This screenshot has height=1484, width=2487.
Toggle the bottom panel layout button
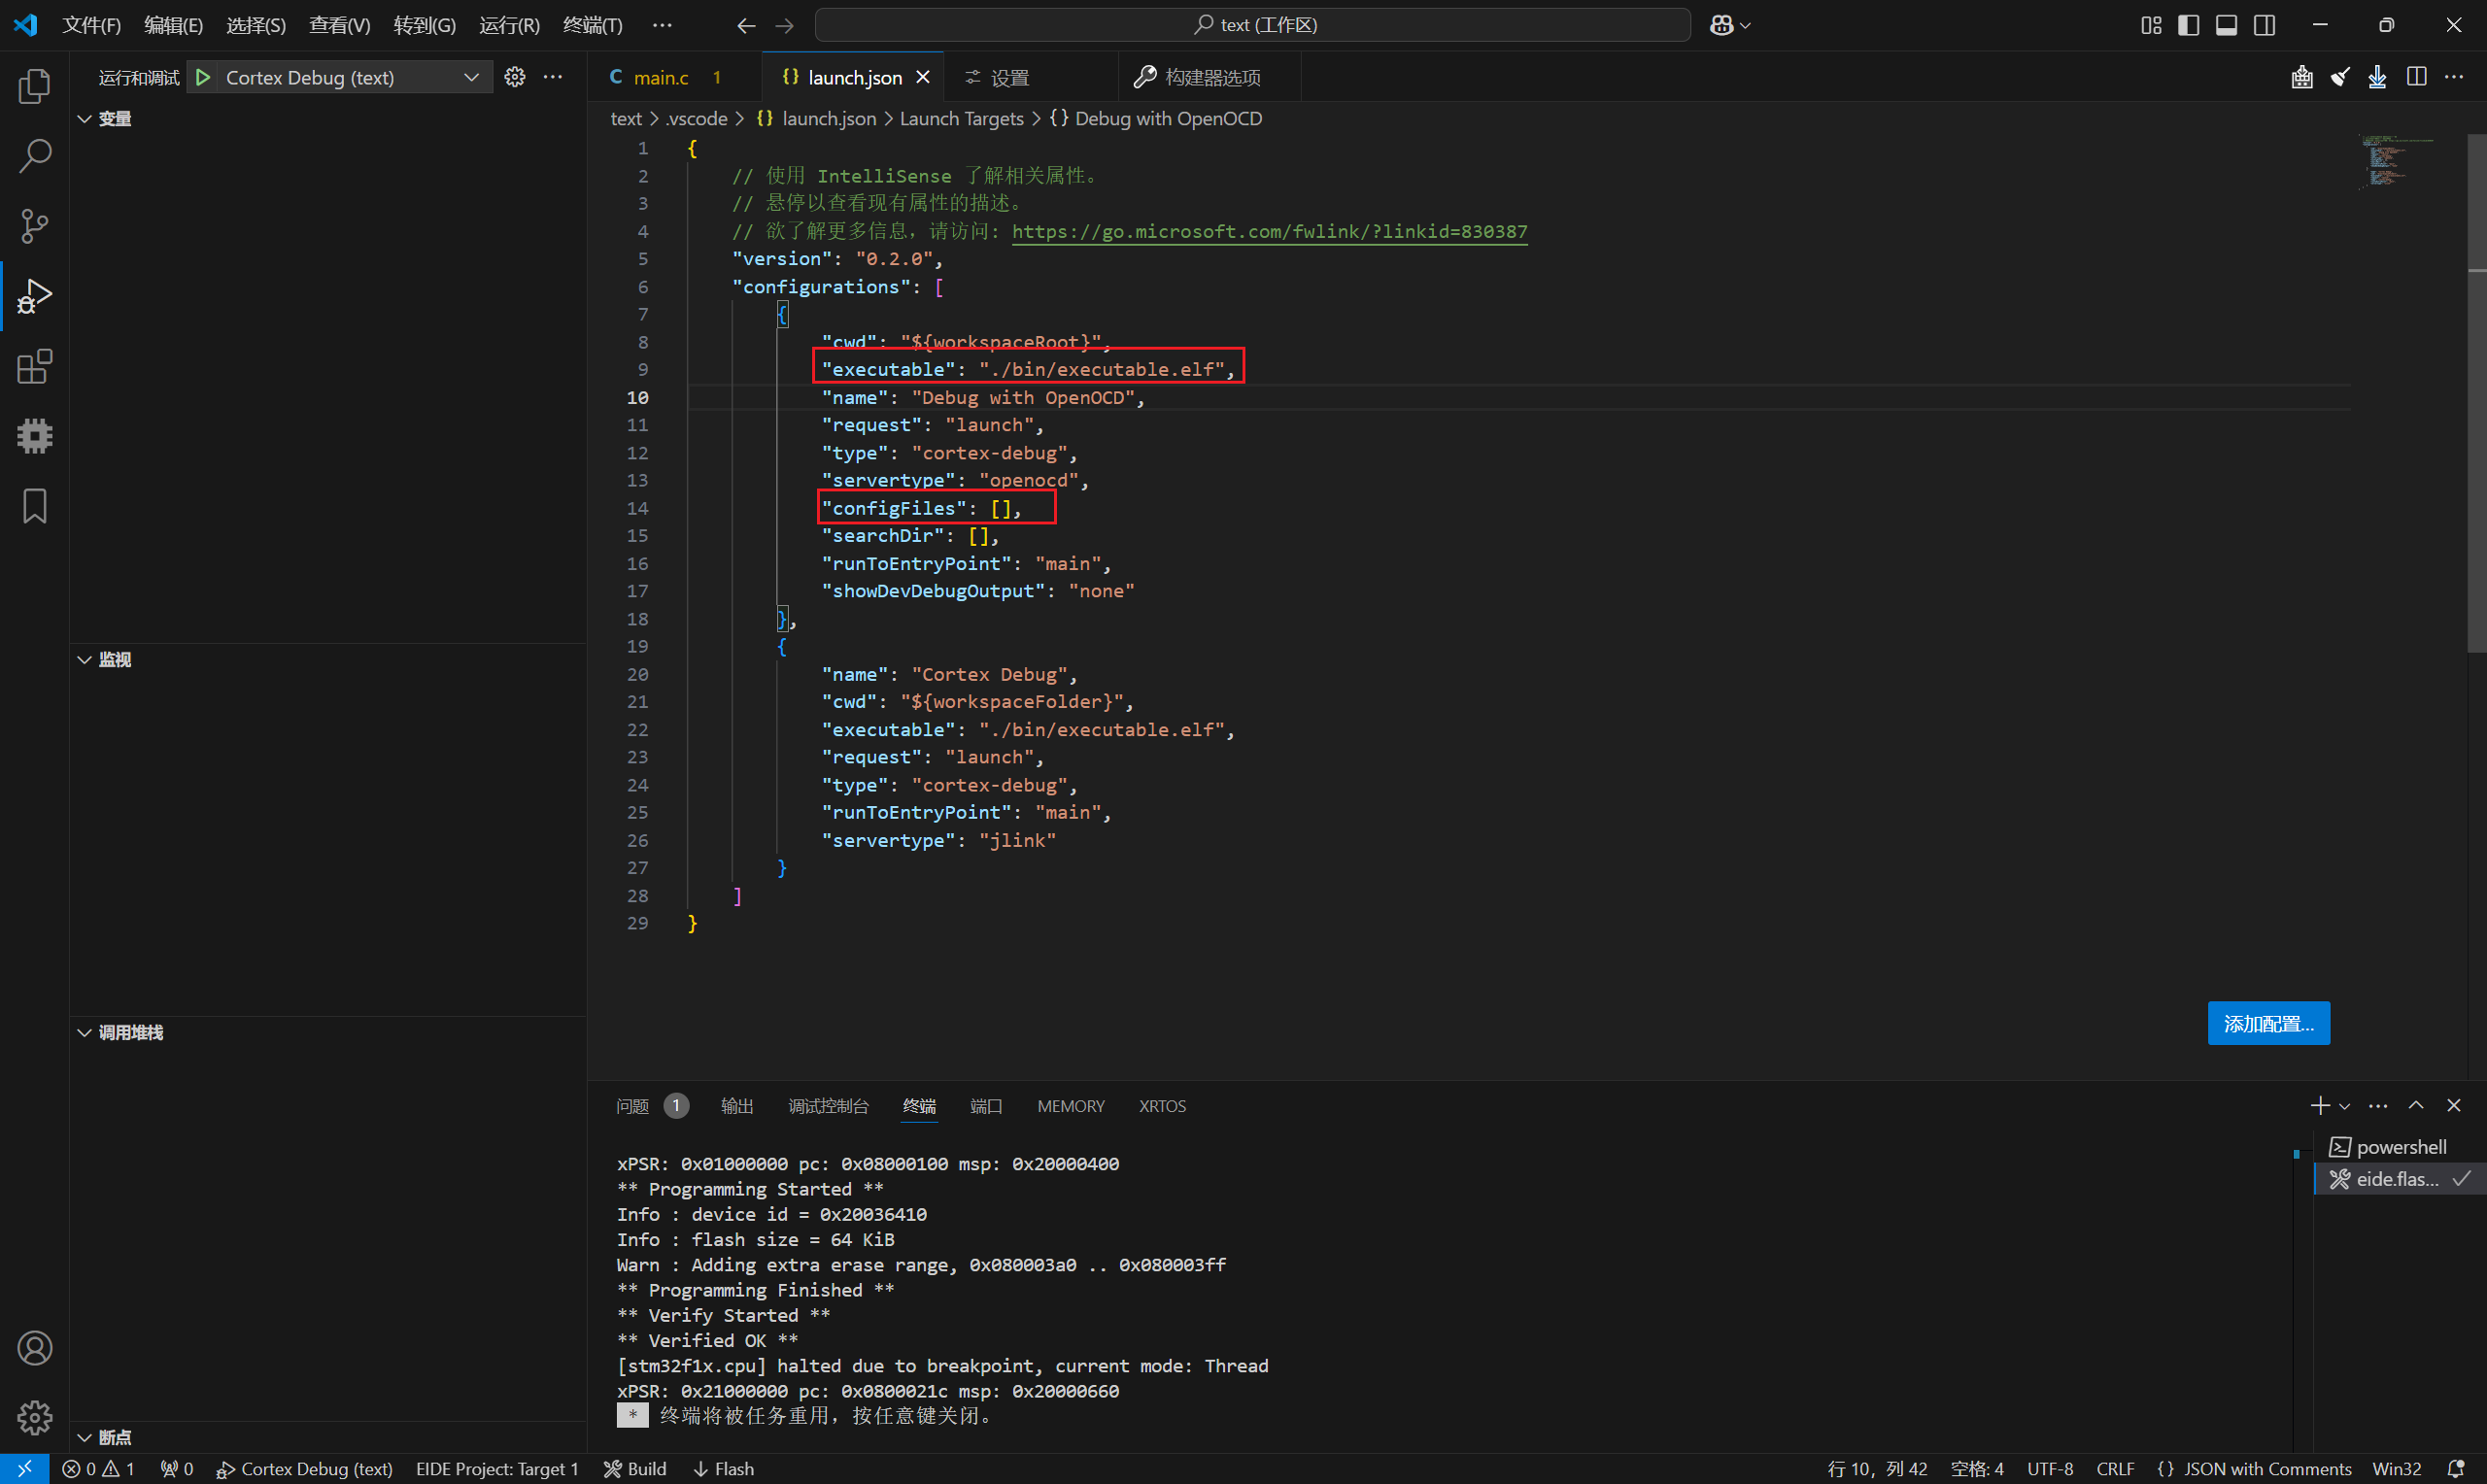(x=2226, y=25)
